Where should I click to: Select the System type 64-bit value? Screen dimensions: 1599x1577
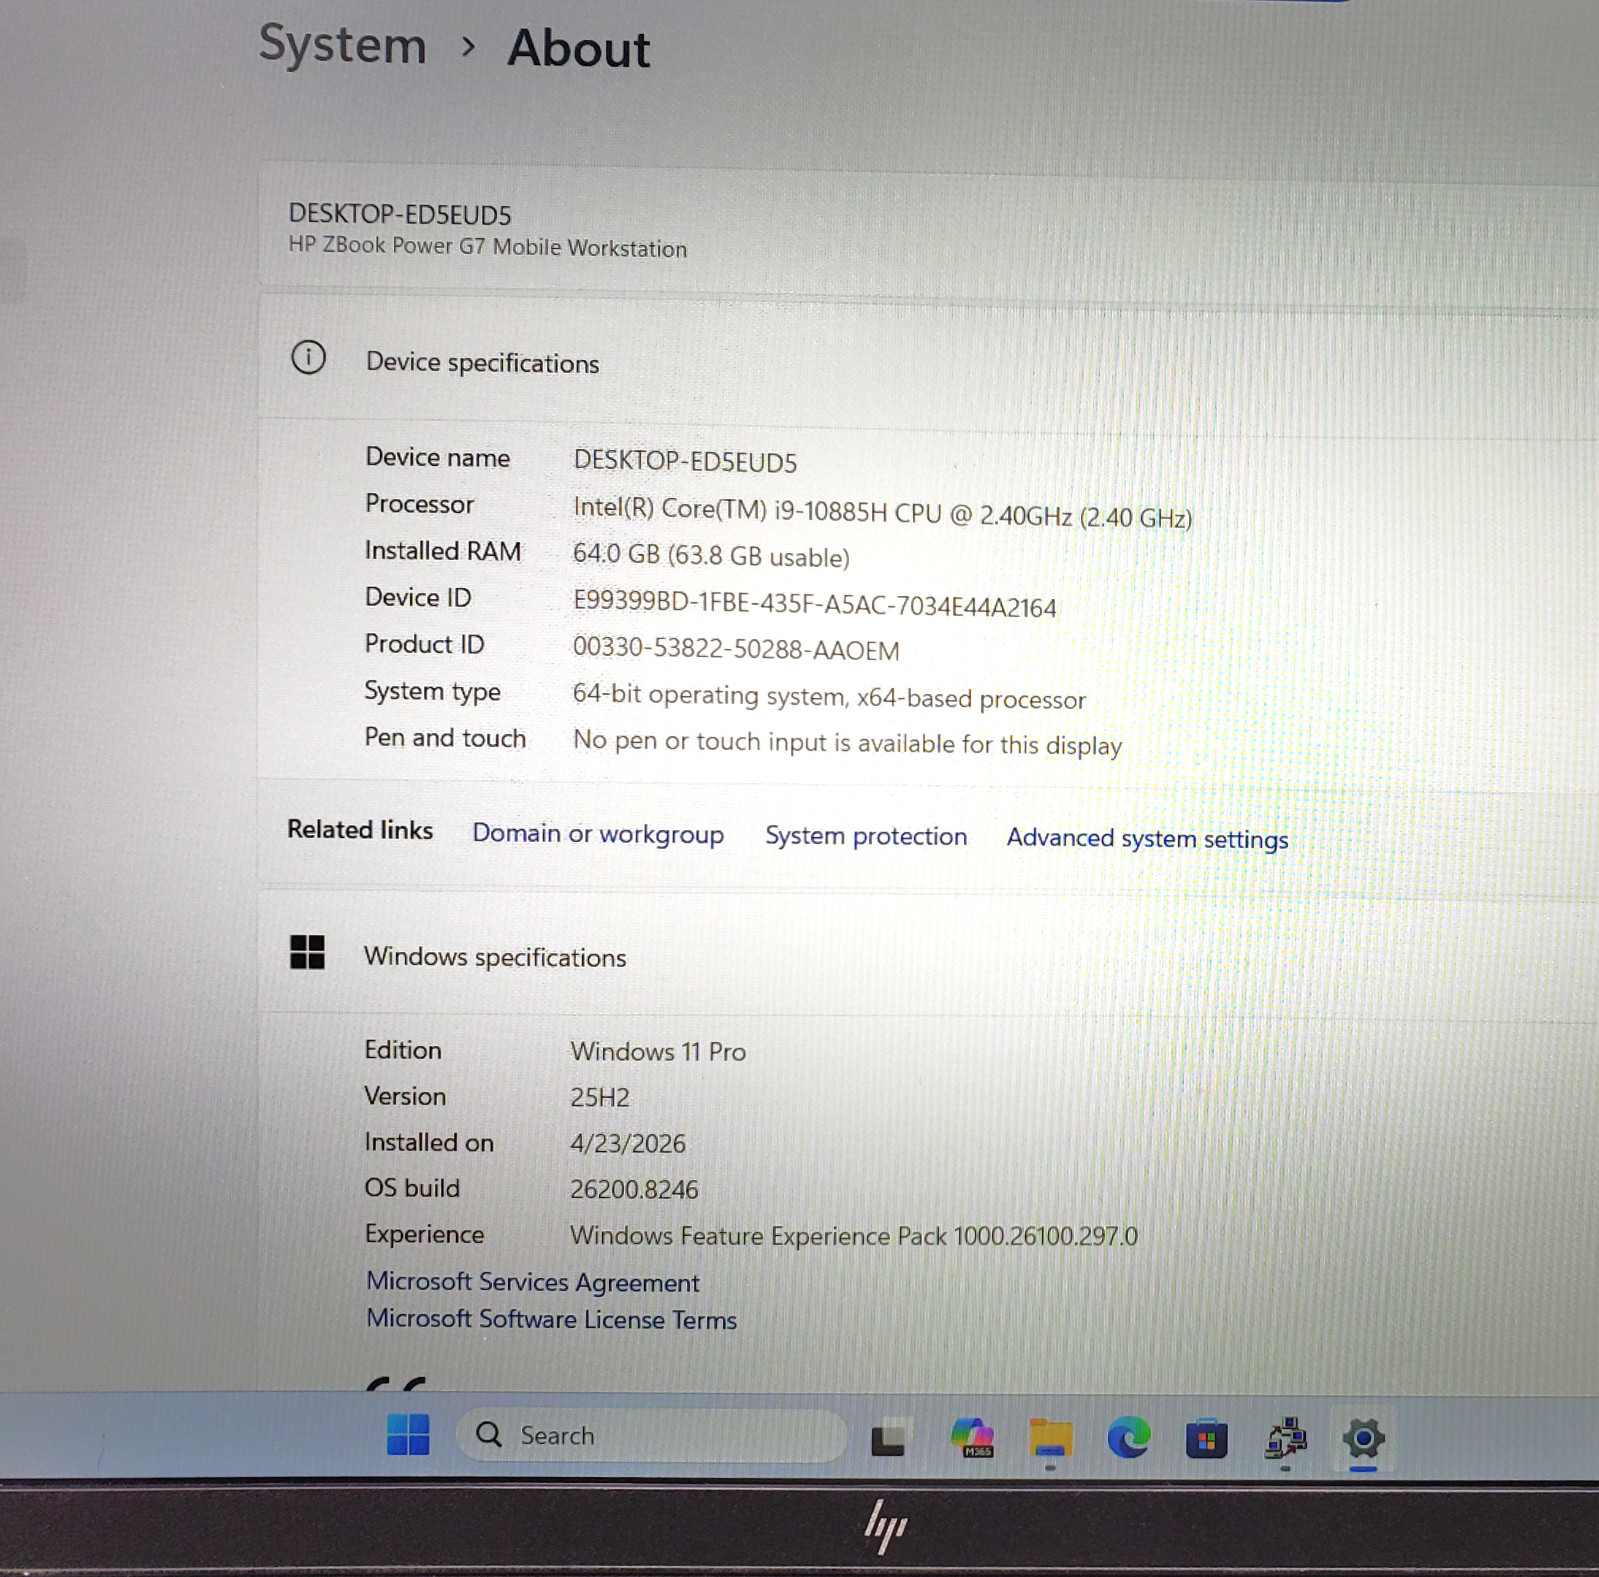click(829, 696)
